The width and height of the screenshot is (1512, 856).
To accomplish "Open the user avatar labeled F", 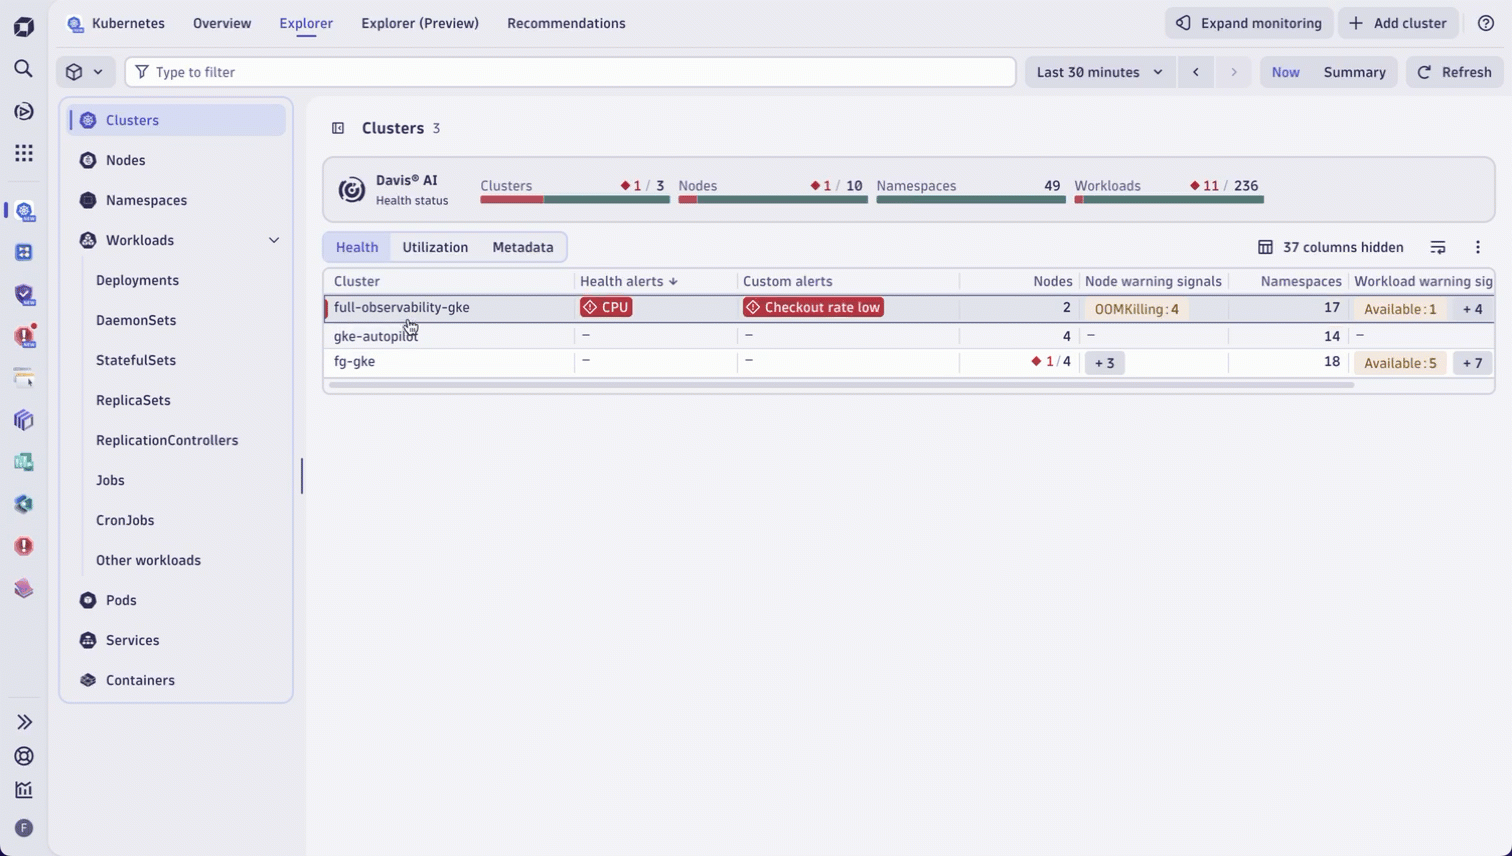I will [x=24, y=828].
